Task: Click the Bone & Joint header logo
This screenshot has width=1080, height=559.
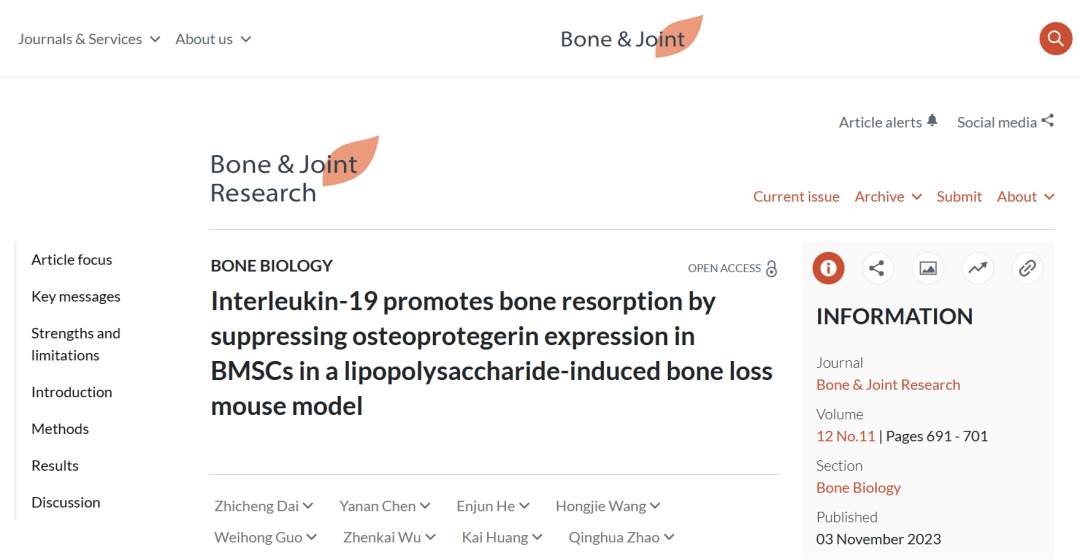Action: [x=631, y=37]
